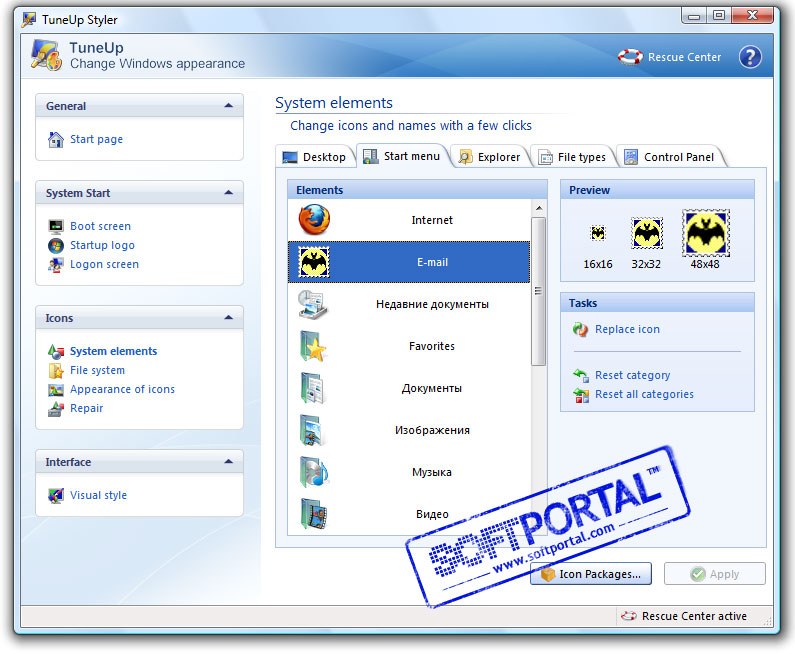Click the Visual style icon
This screenshot has width=795, height=654.
point(56,495)
